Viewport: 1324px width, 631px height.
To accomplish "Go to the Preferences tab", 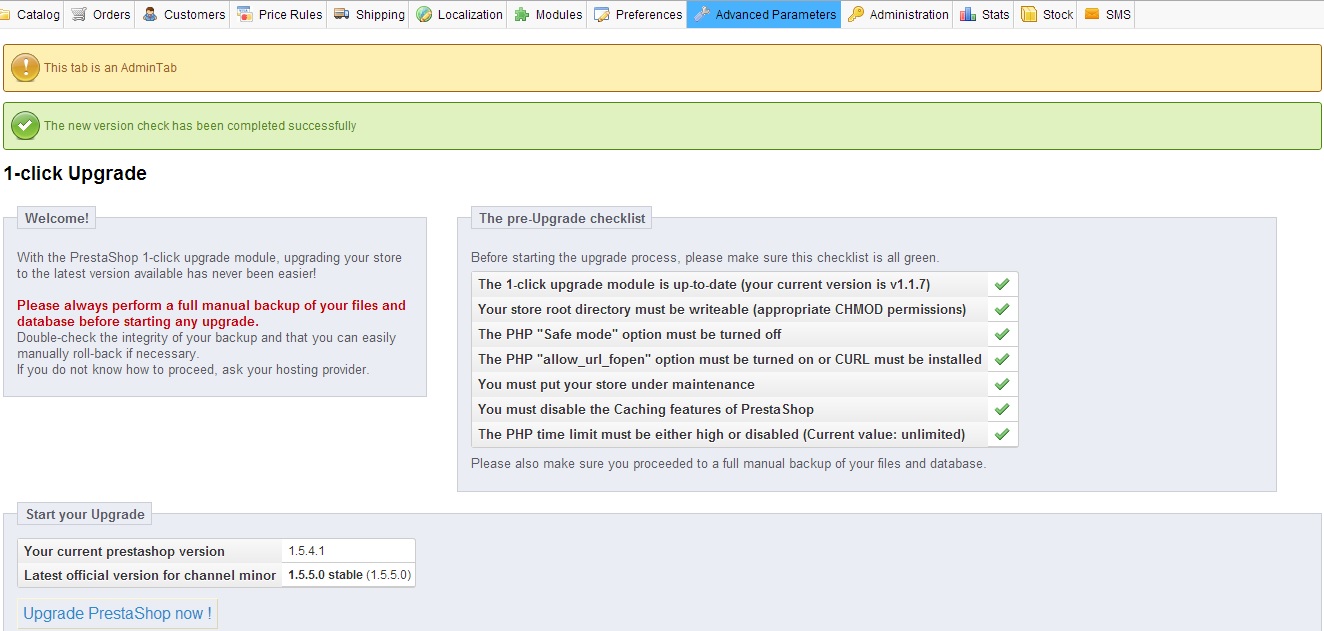I will point(638,14).
